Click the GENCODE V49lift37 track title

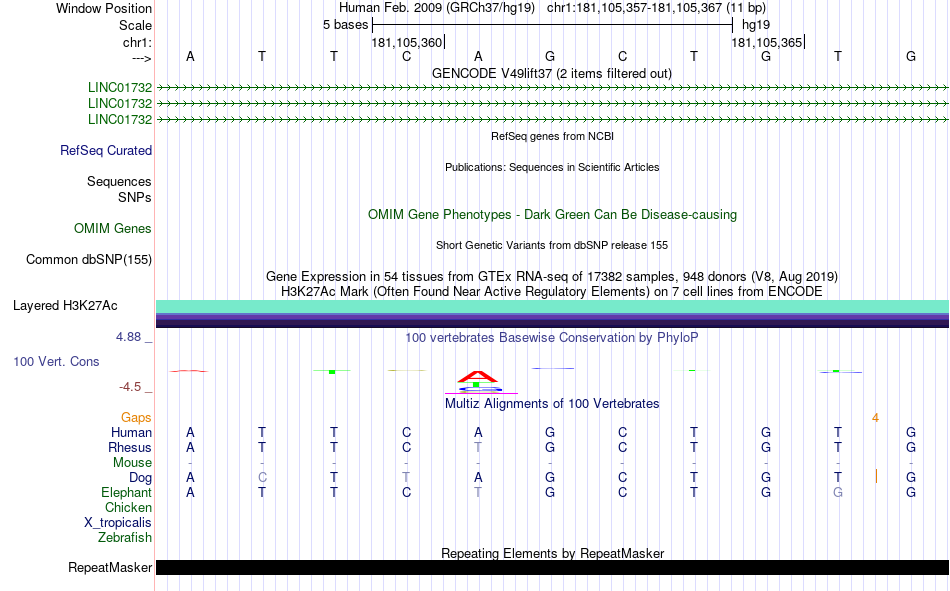click(x=551, y=73)
